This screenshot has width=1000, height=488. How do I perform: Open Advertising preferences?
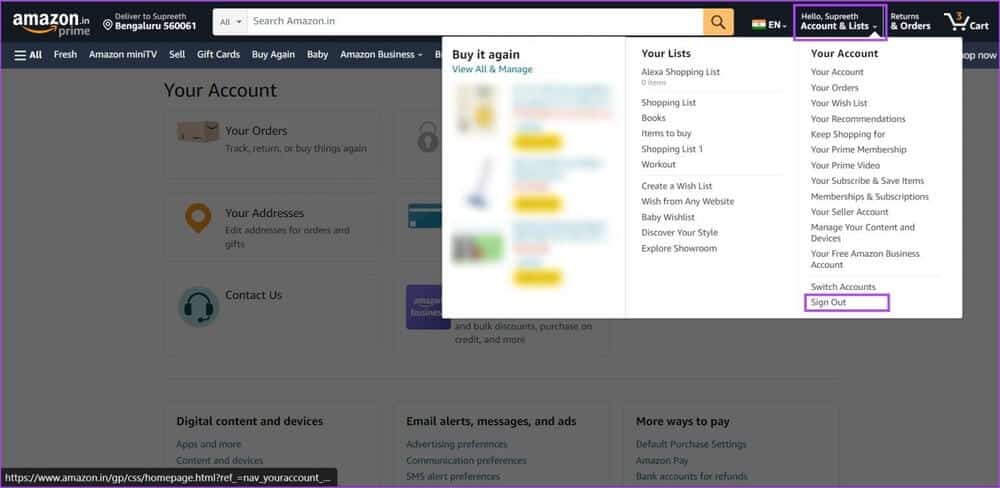click(x=457, y=444)
